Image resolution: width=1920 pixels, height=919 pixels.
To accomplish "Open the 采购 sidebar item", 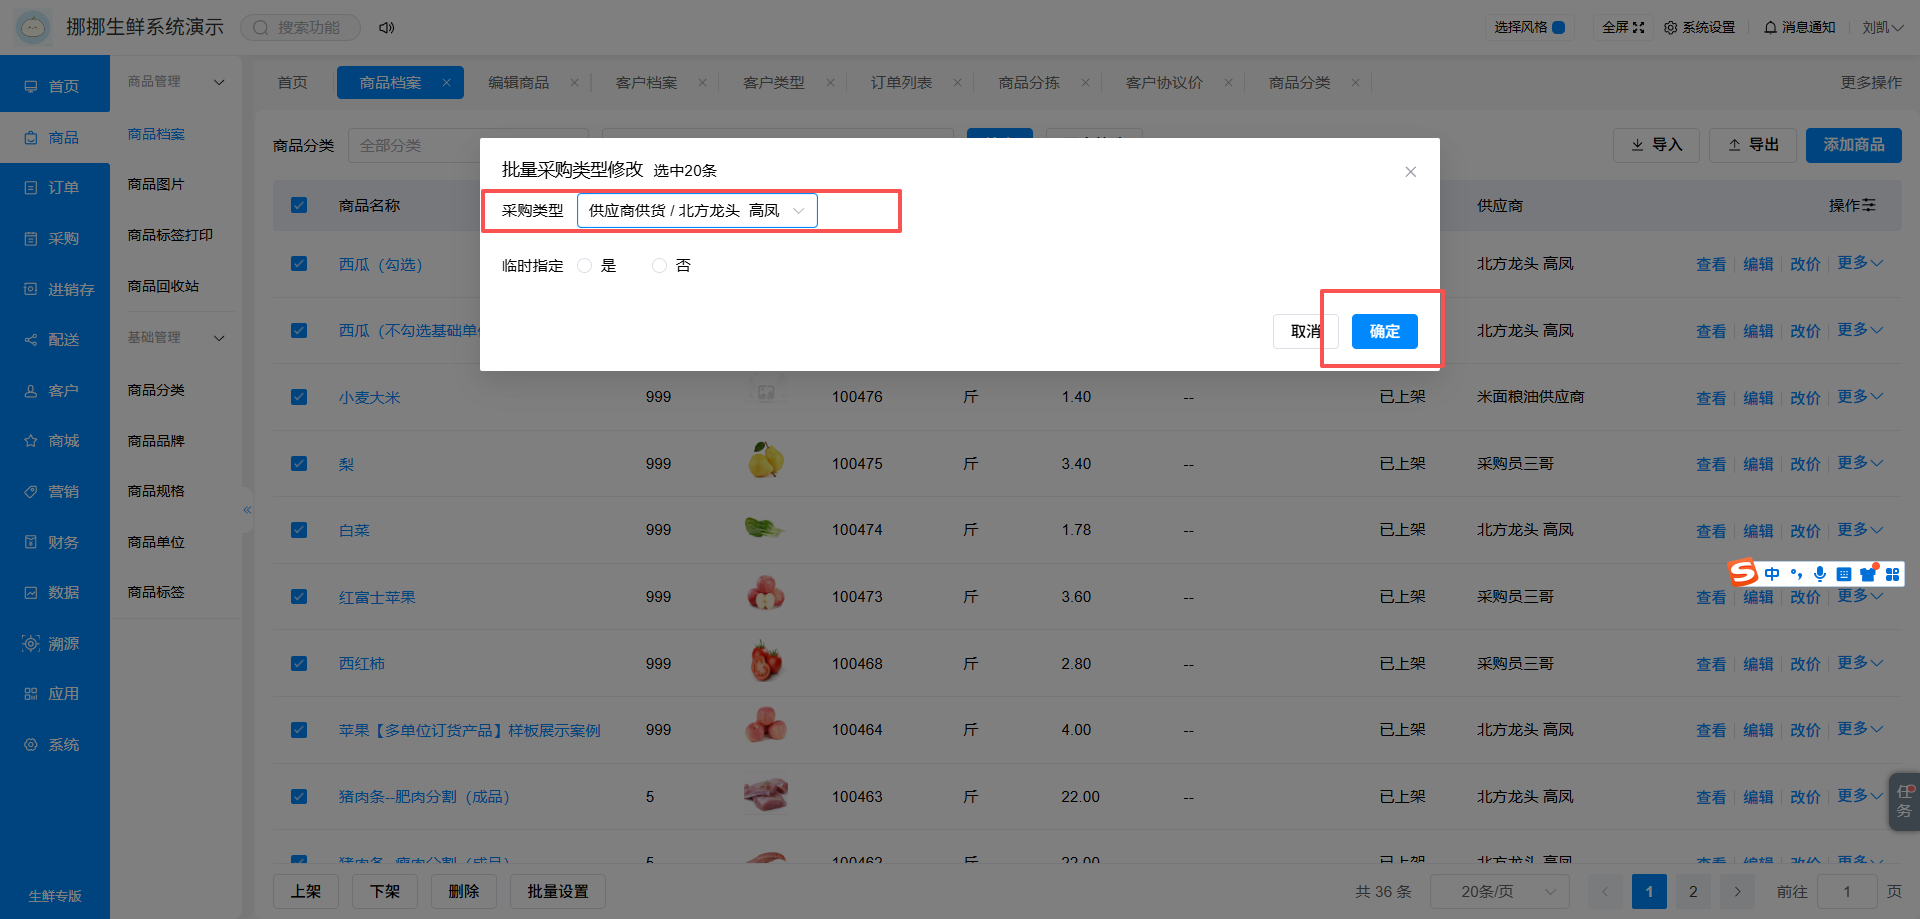I will click(x=55, y=239).
